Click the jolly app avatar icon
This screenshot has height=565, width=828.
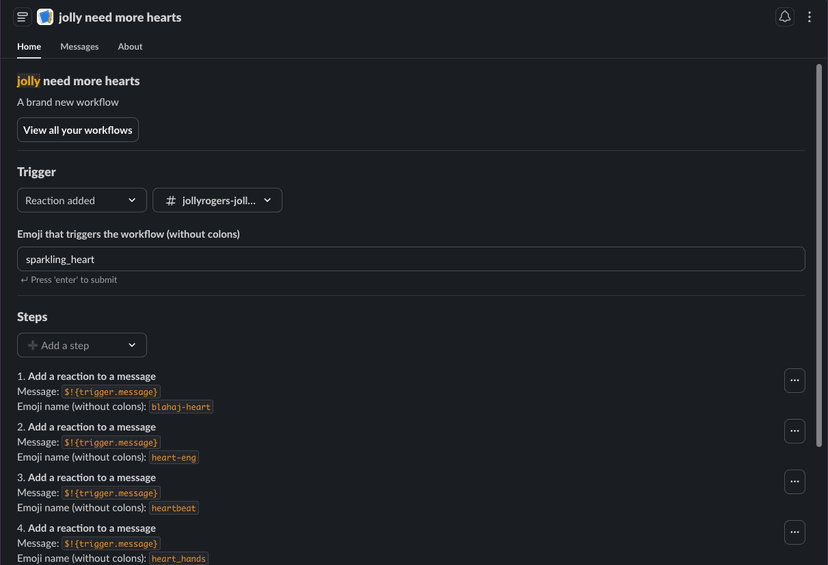[45, 17]
